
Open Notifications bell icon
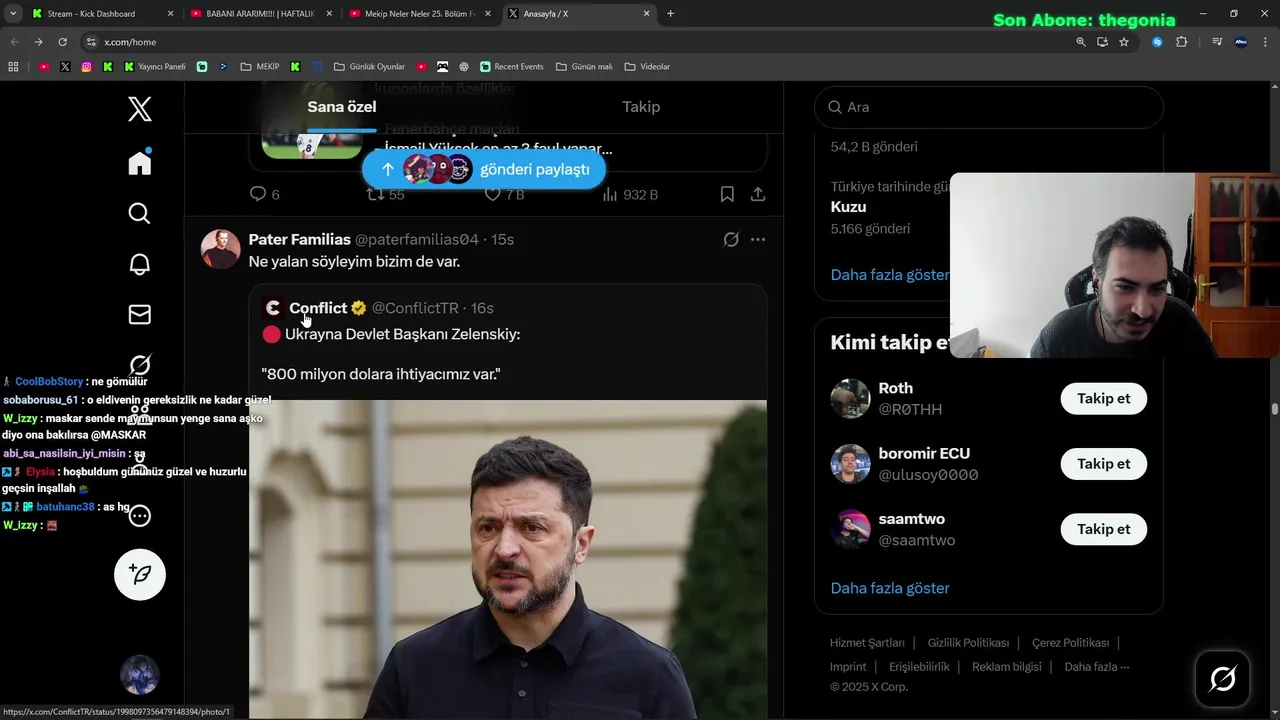click(140, 264)
